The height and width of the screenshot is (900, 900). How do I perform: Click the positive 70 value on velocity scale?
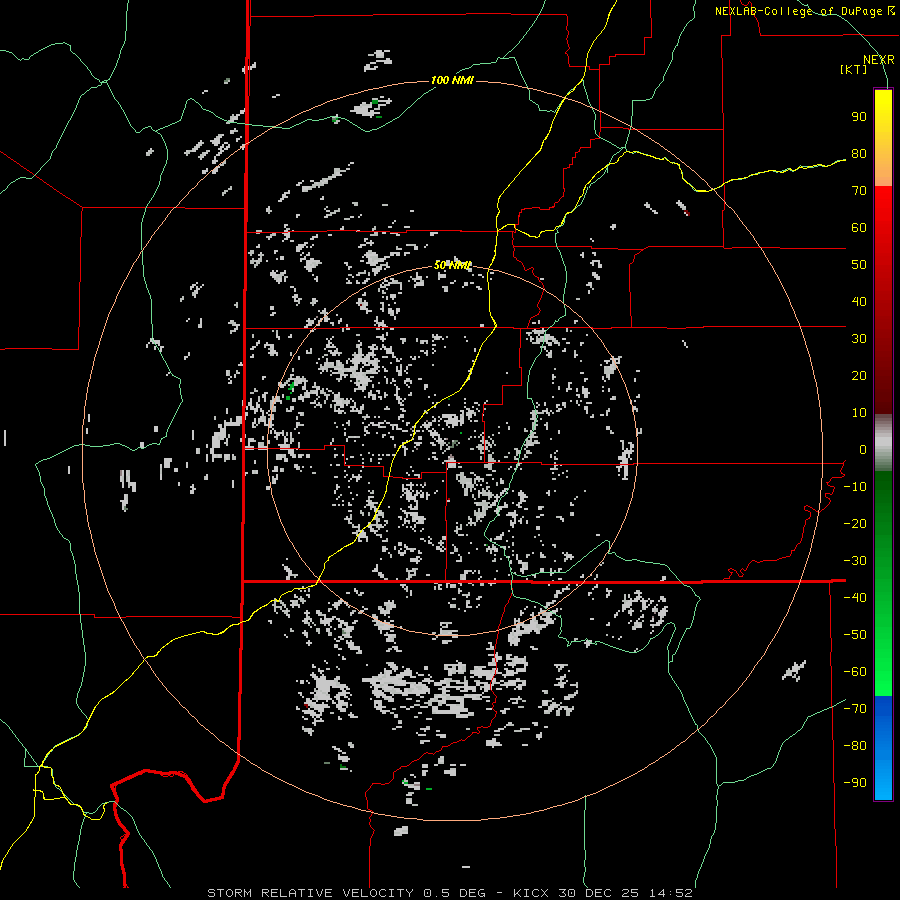coord(859,191)
